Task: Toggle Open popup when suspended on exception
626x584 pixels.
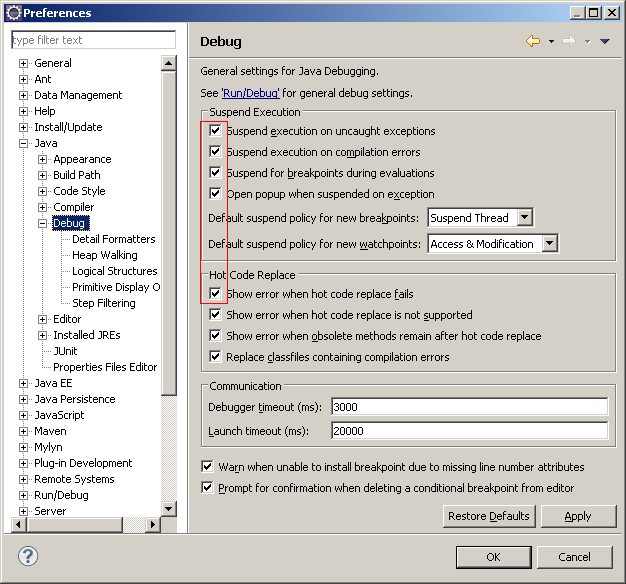Action: tap(215, 194)
